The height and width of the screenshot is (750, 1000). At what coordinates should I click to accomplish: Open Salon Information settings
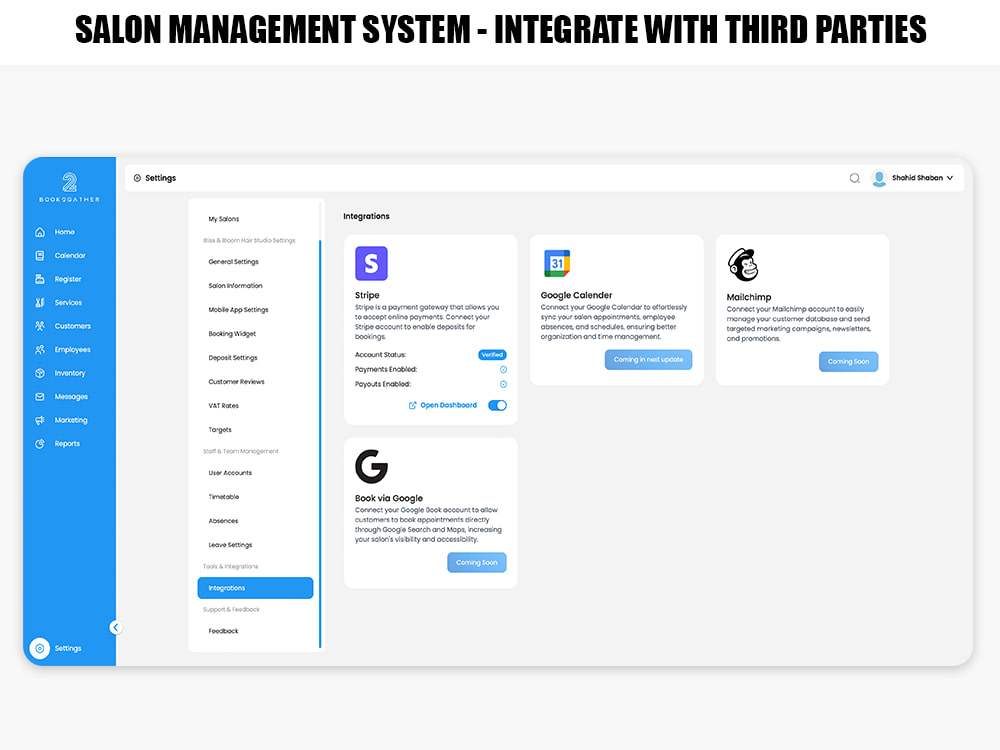(235, 286)
